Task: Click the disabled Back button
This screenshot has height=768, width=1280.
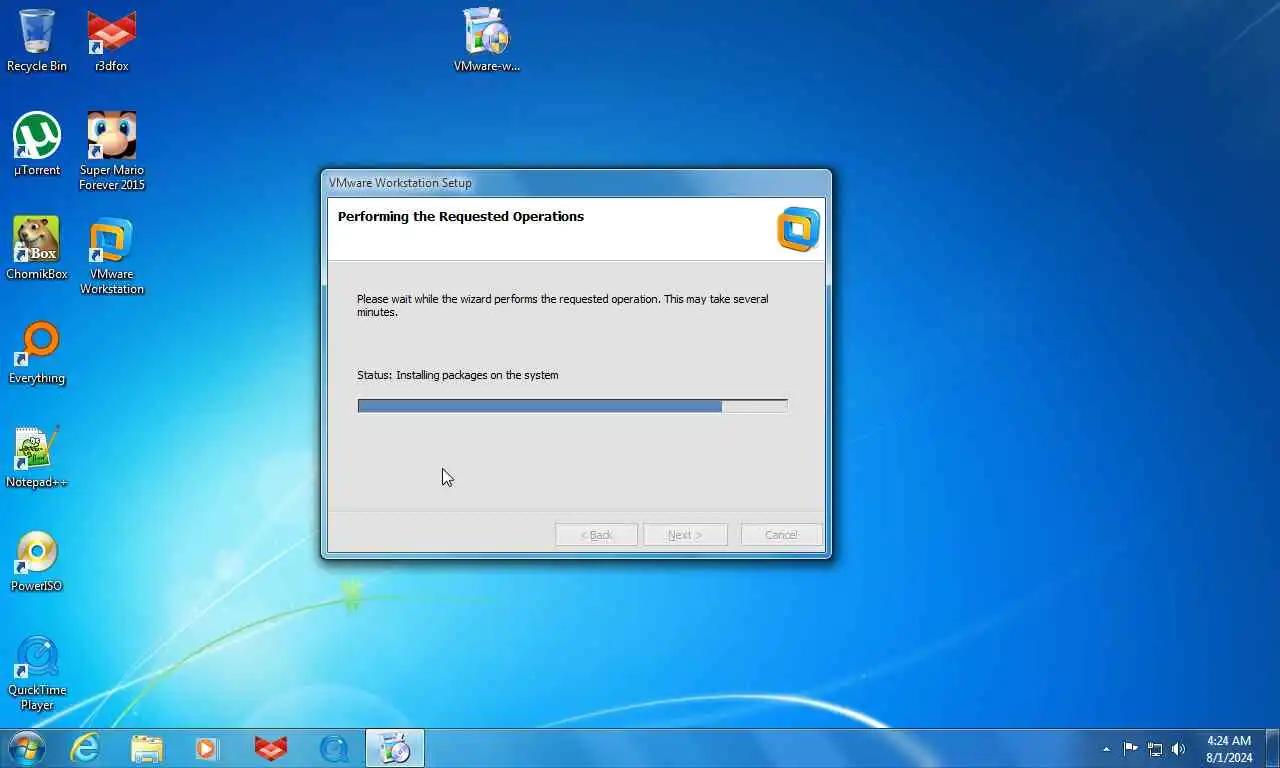Action: pyautogui.click(x=597, y=535)
